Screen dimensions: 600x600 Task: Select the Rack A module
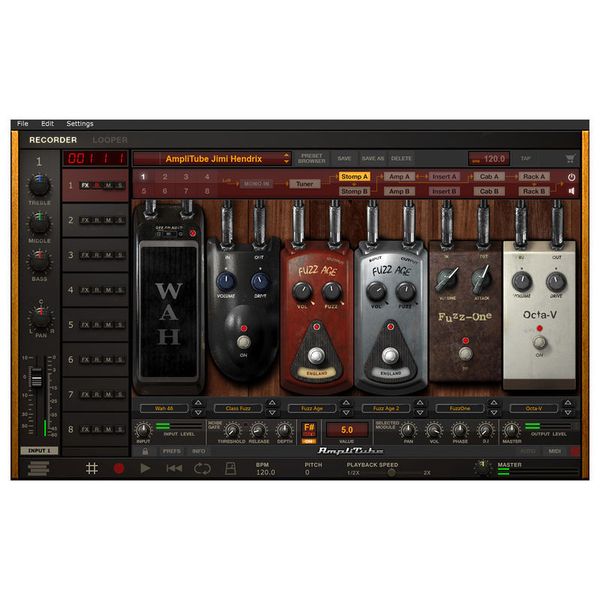[x=534, y=177]
